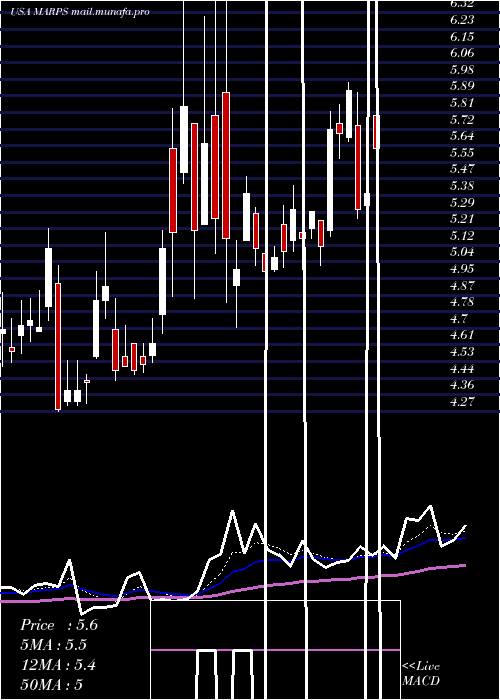Image resolution: width=500 pixels, height=700 pixels.
Task: Click the 'Price : 5.6' readout
Action: (59, 625)
